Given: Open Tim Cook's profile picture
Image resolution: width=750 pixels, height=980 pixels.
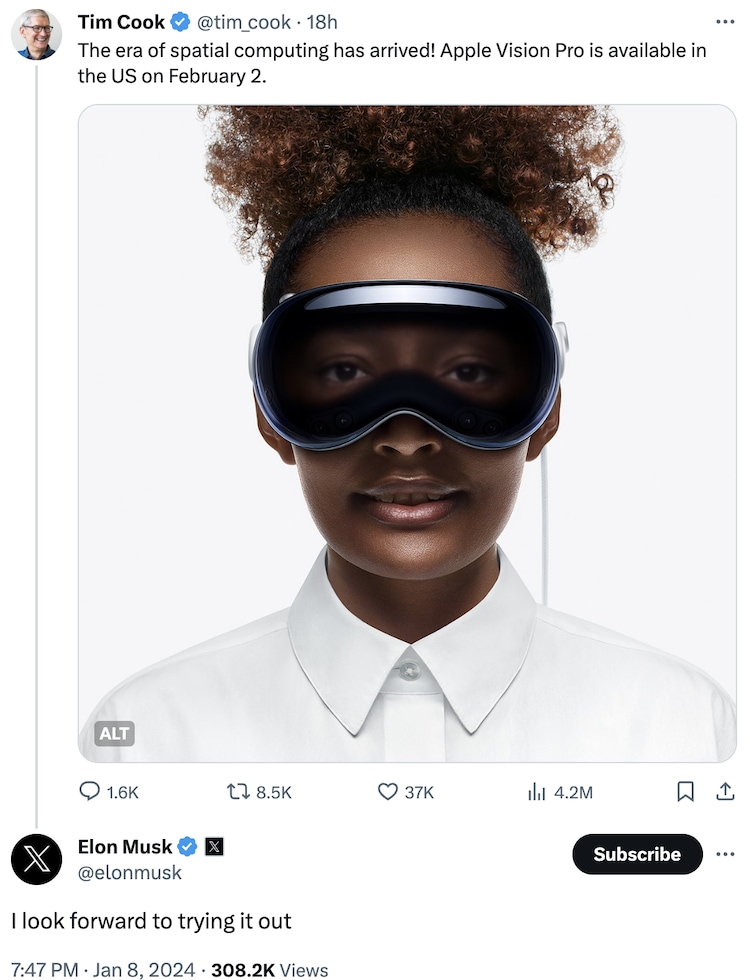Looking at the screenshot, I should (36, 35).
